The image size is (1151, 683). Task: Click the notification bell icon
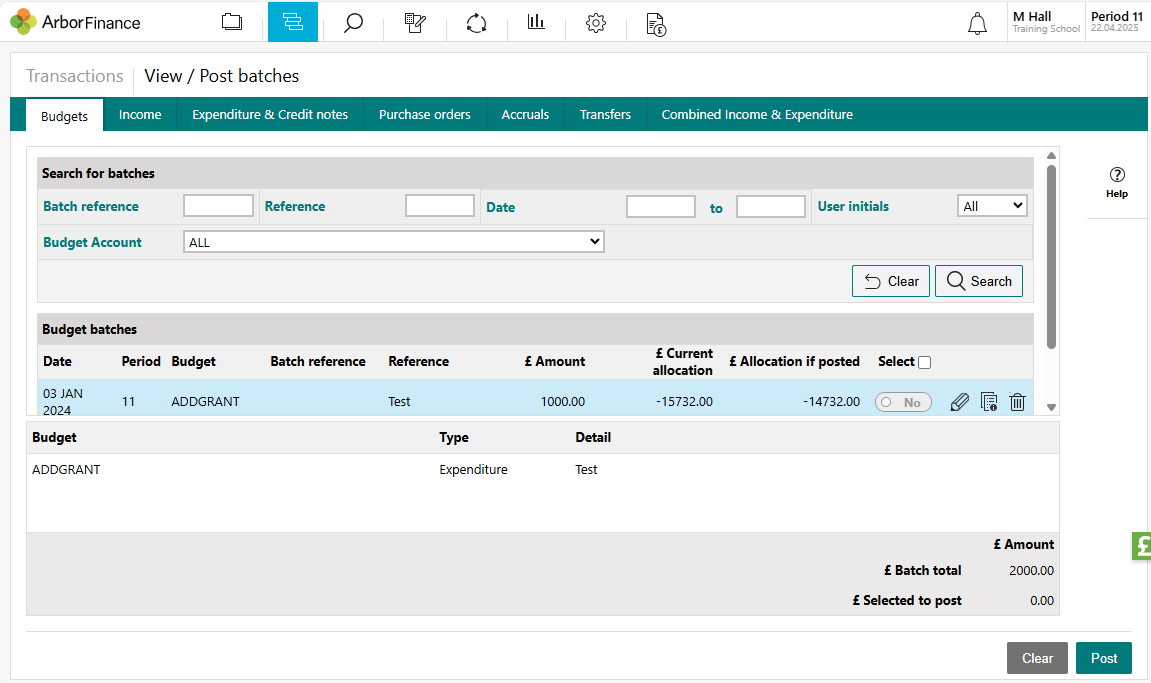click(977, 24)
